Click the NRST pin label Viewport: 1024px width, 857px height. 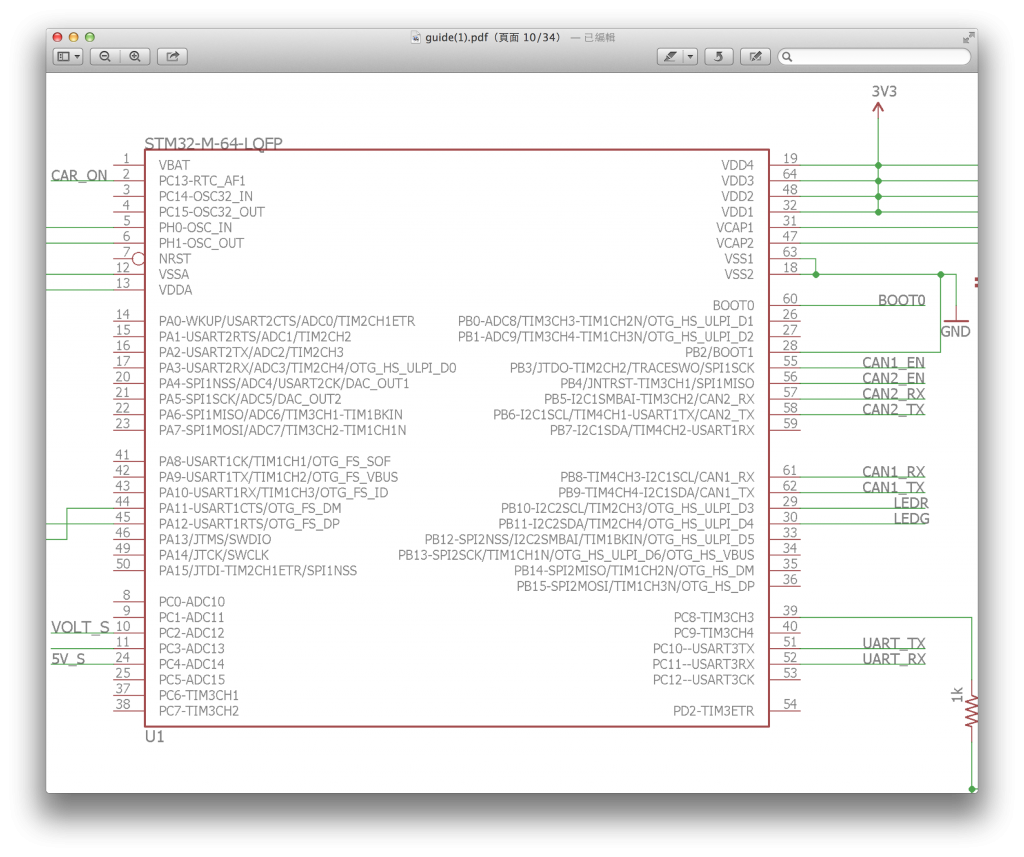(175, 259)
